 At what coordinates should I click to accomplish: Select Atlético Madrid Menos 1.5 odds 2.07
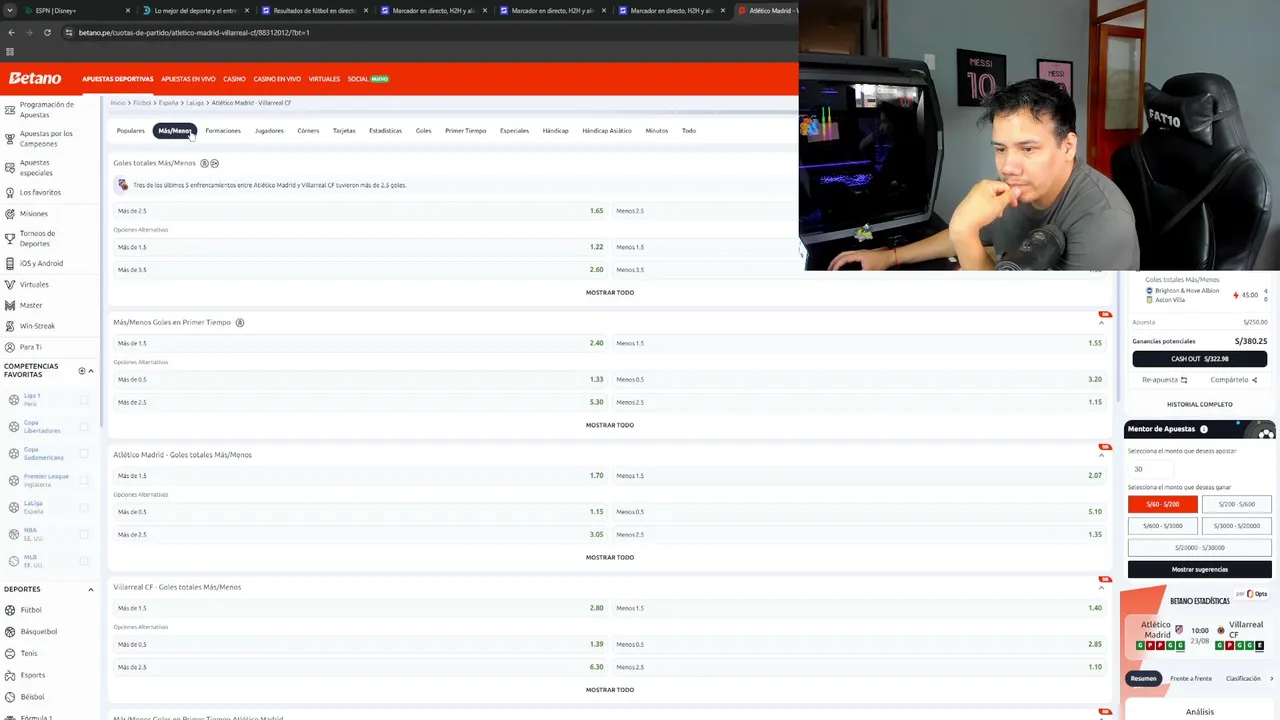coord(858,476)
